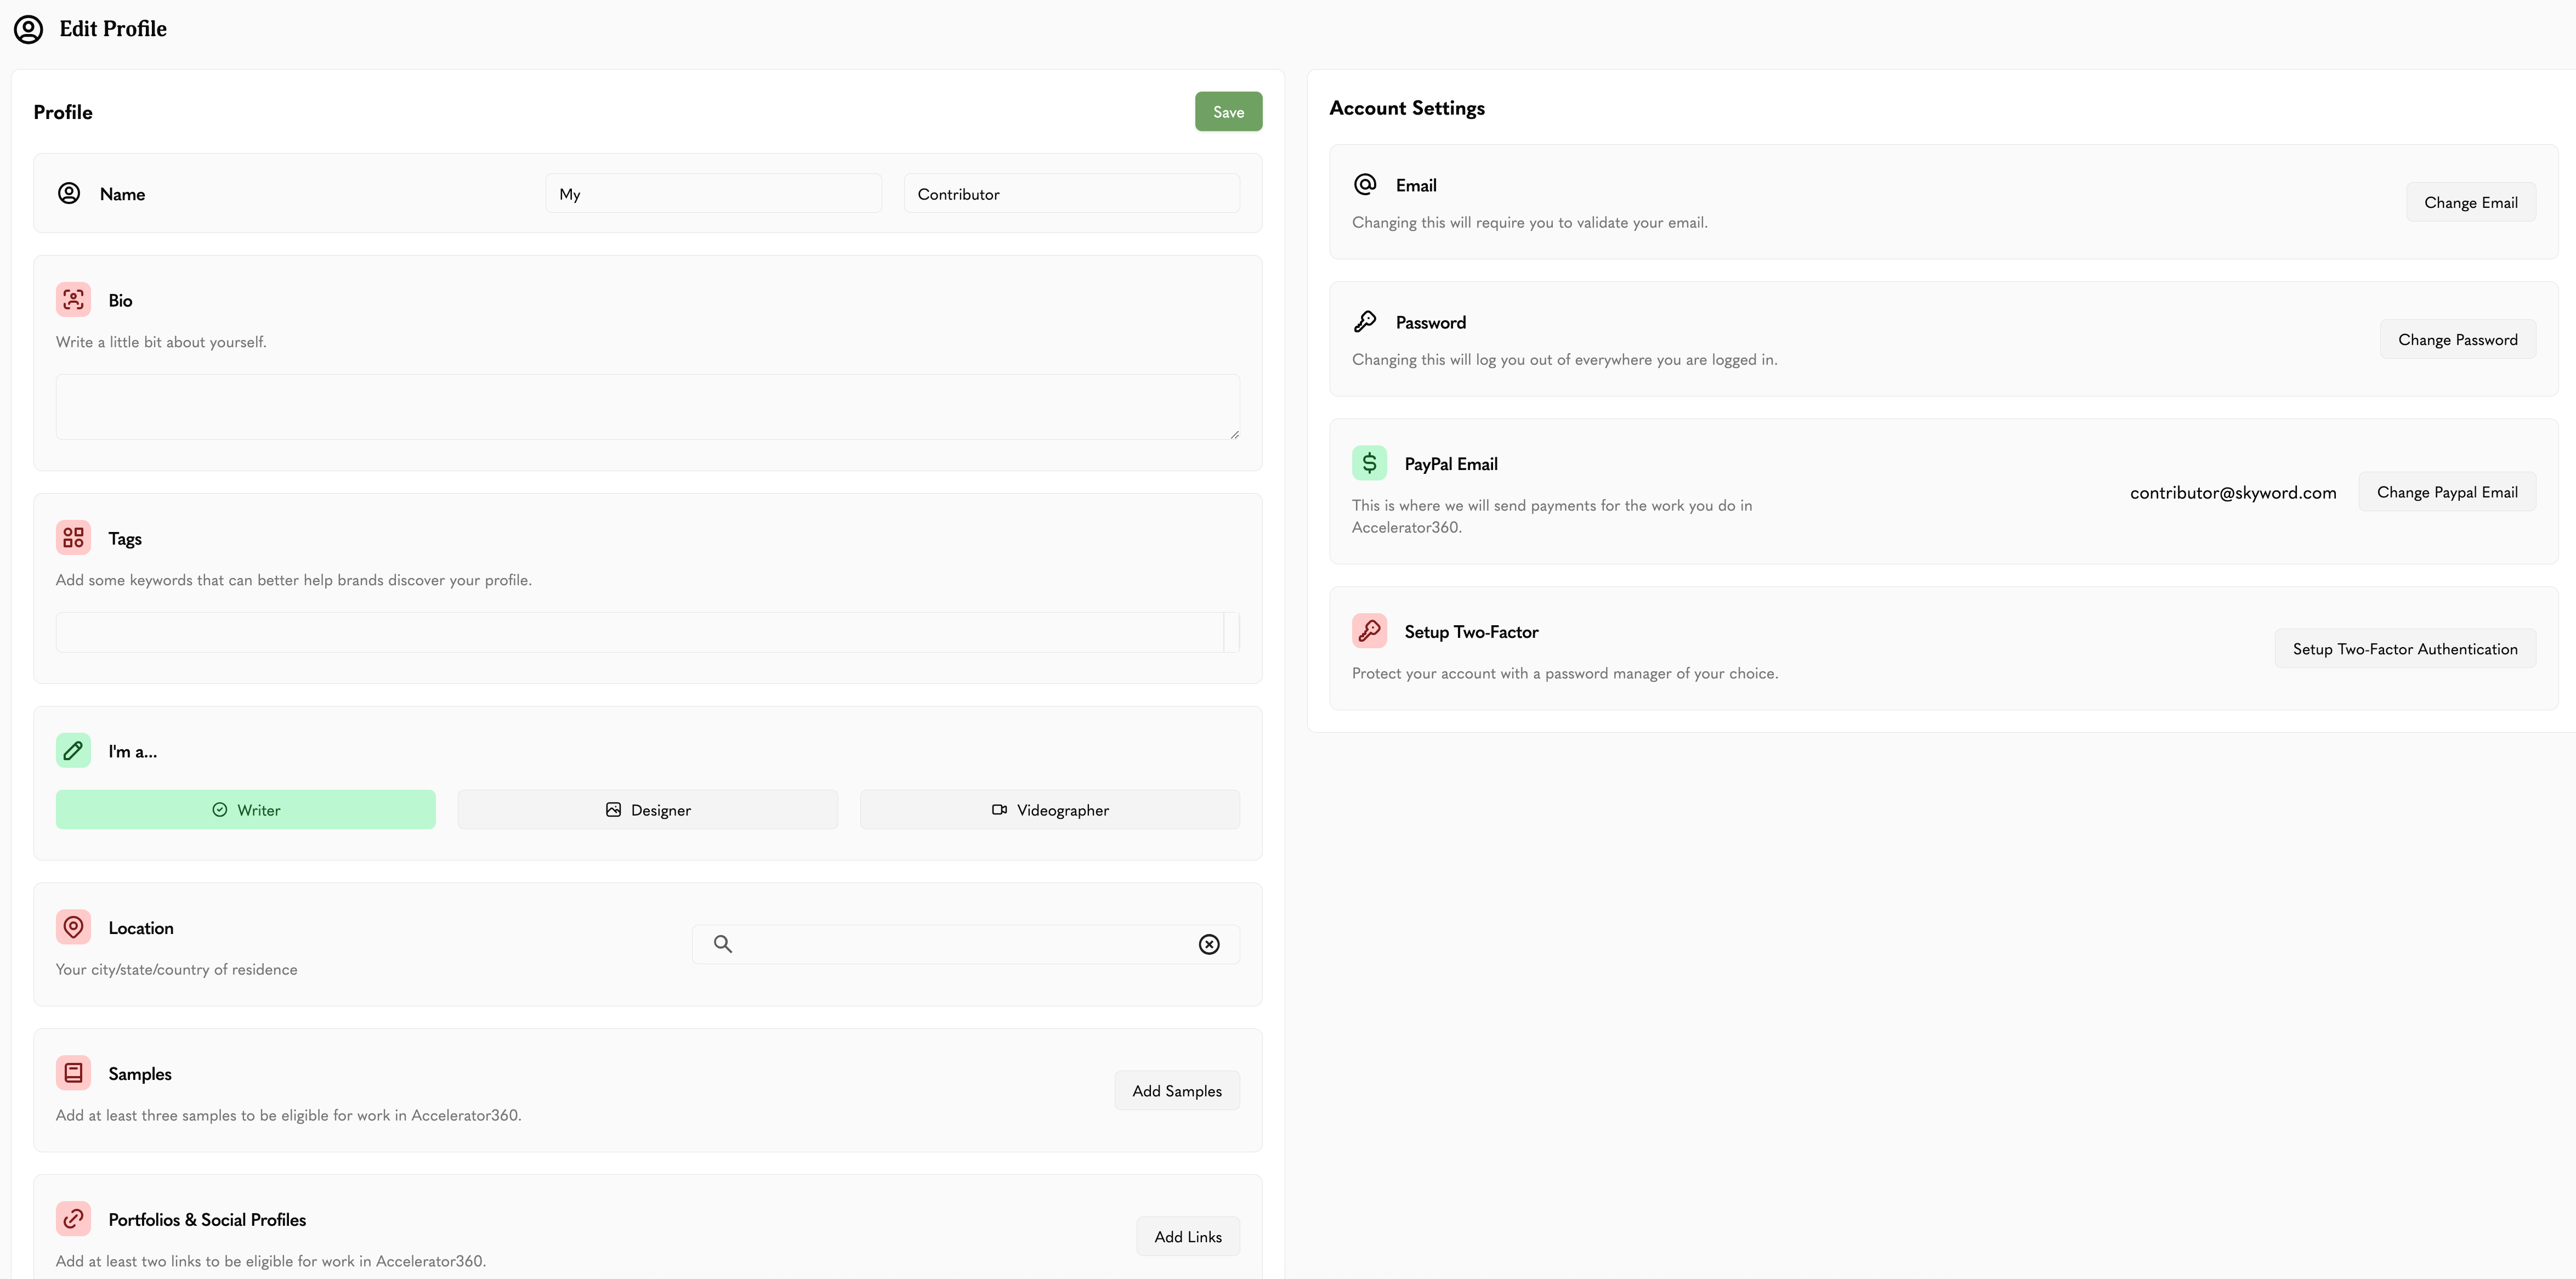Click Setup Two-Factor Authentication
Image resolution: width=2576 pixels, height=1279 pixels.
click(2405, 648)
